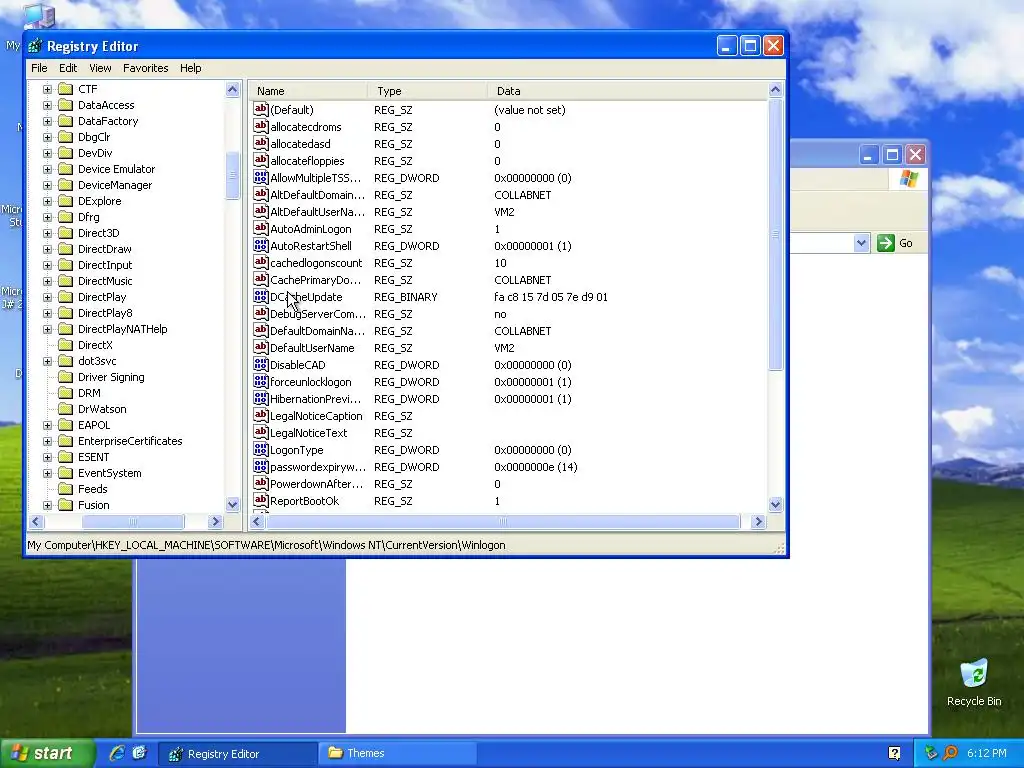The width and height of the screenshot is (1024, 768).
Task: Open the Favorites menu
Action: point(146,68)
